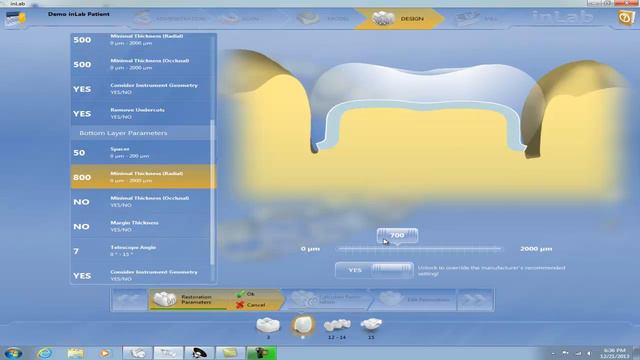Switch to the green camera taskbar app
Image resolution: width=640 pixels, height=360 pixels.
pyautogui.click(x=261, y=353)
